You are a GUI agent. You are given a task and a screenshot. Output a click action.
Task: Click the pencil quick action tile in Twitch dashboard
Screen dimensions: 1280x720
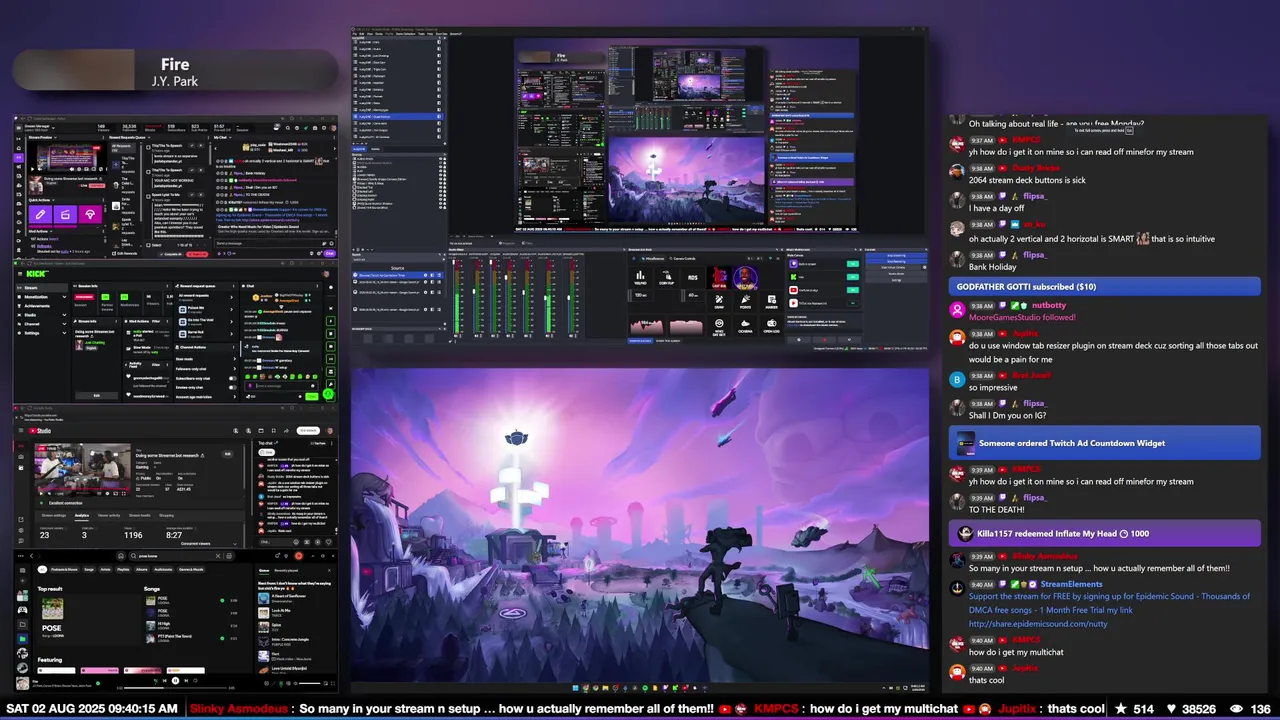coord(40,214)
